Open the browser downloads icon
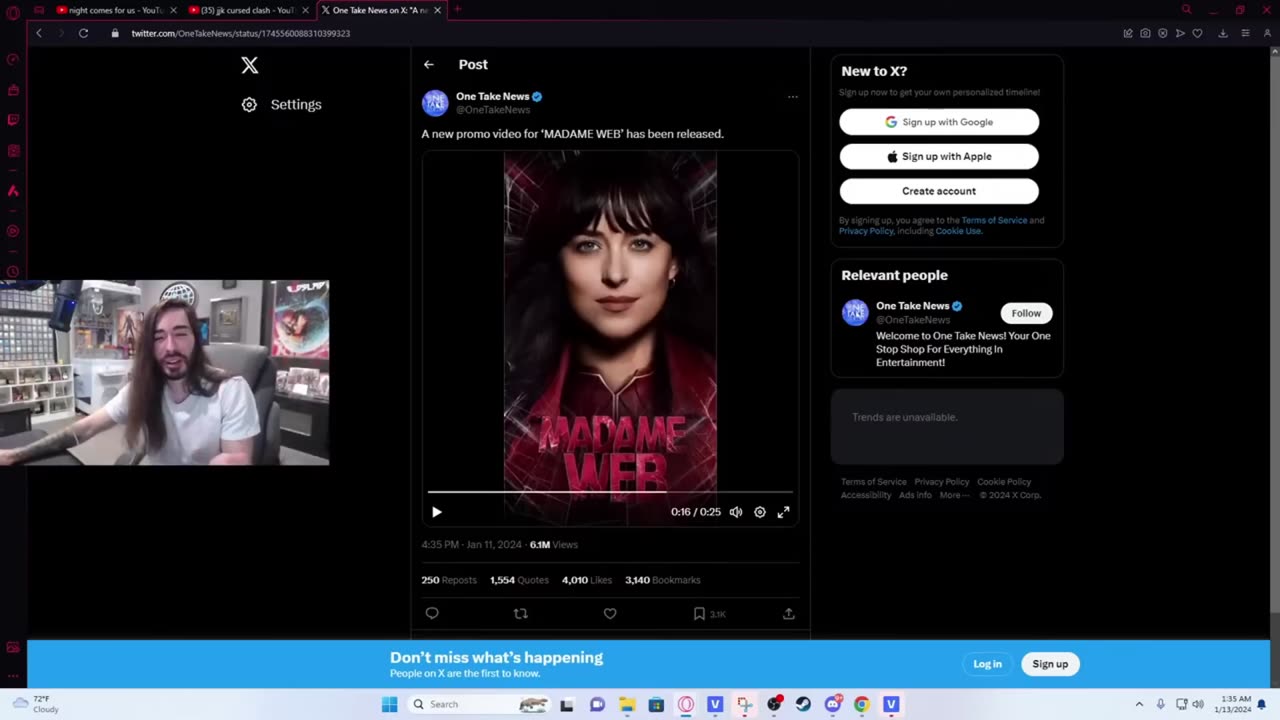The height and width of the screenshot is (720, 1280). pos(1223,33)
